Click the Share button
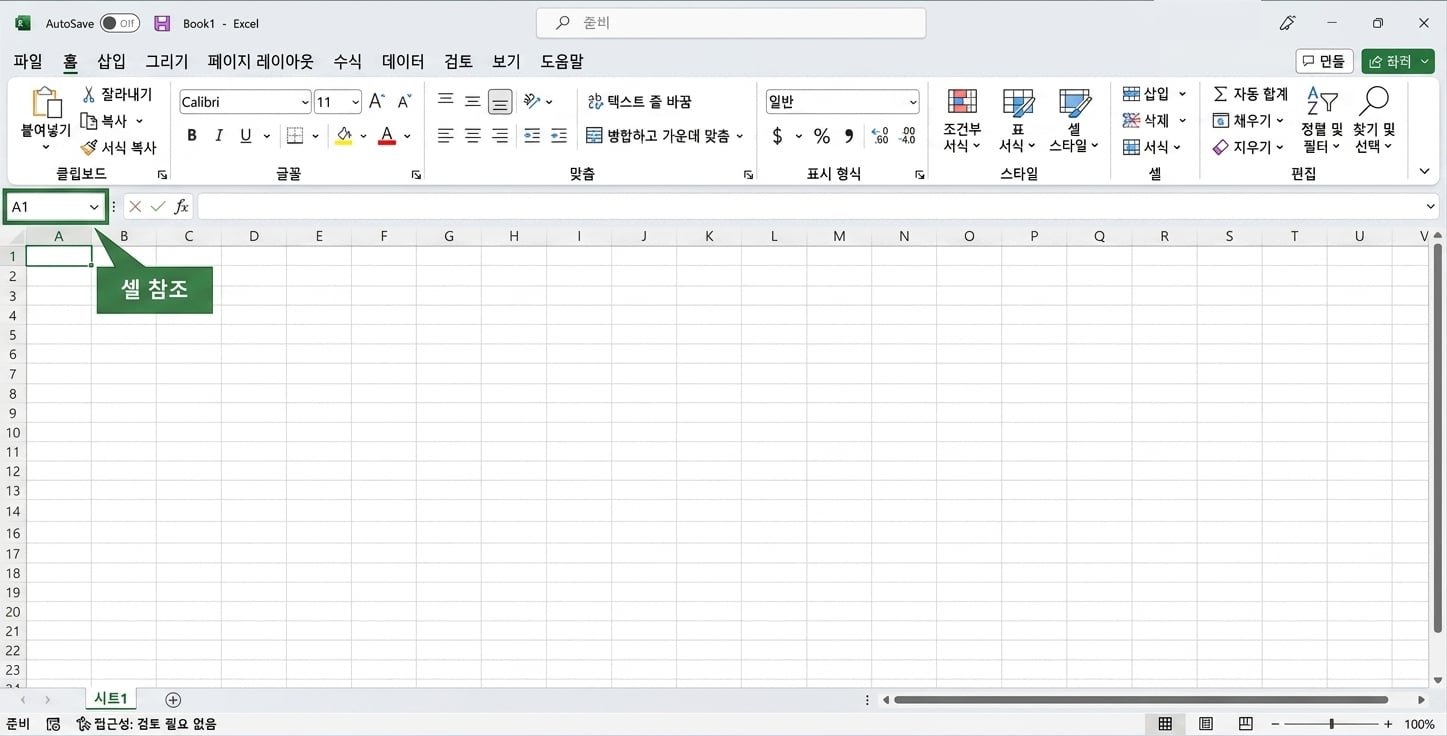 coord(1397,62)
